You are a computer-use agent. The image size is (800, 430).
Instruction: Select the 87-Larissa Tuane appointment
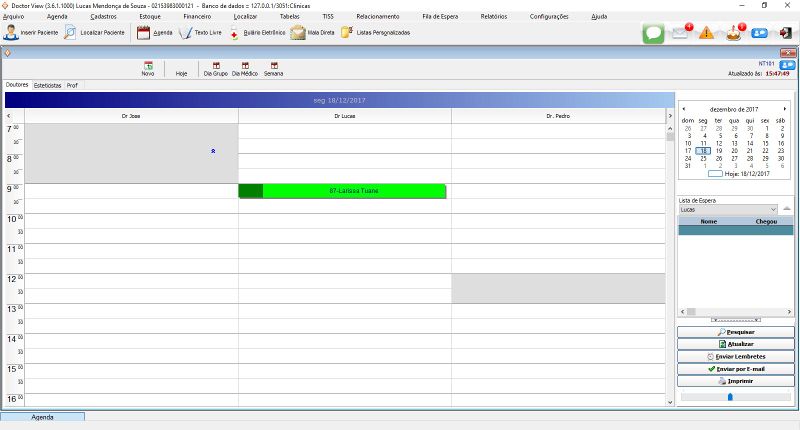pyautogui.click(x=342, y=191)
